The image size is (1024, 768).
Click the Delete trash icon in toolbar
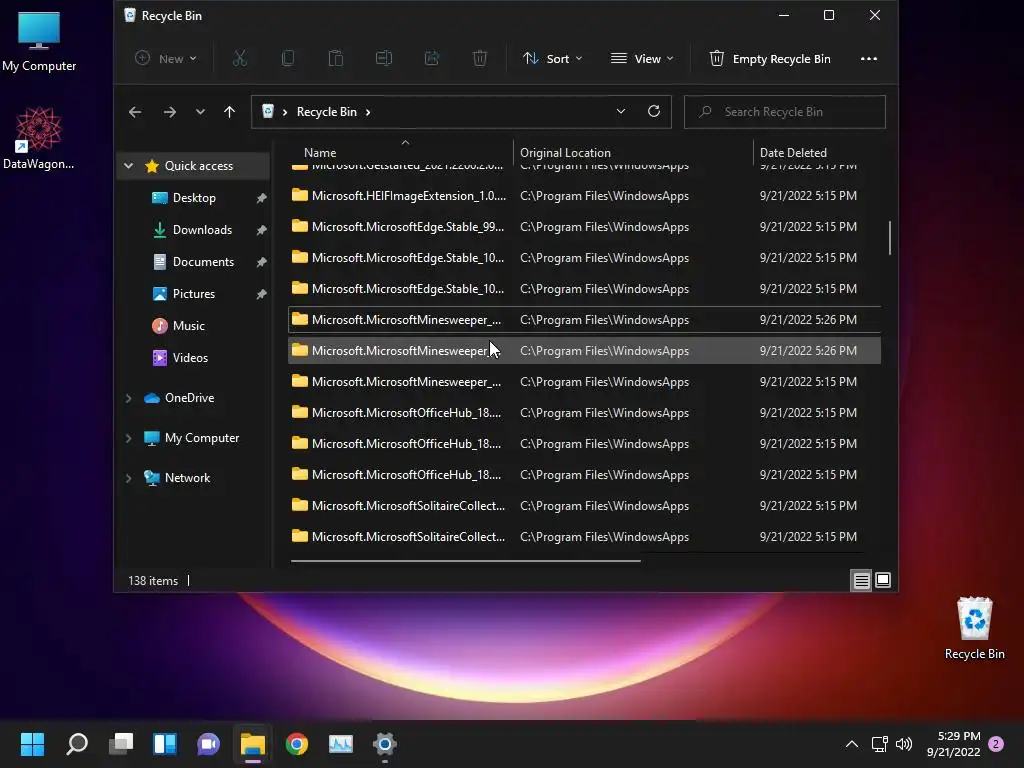coord(480,59)
